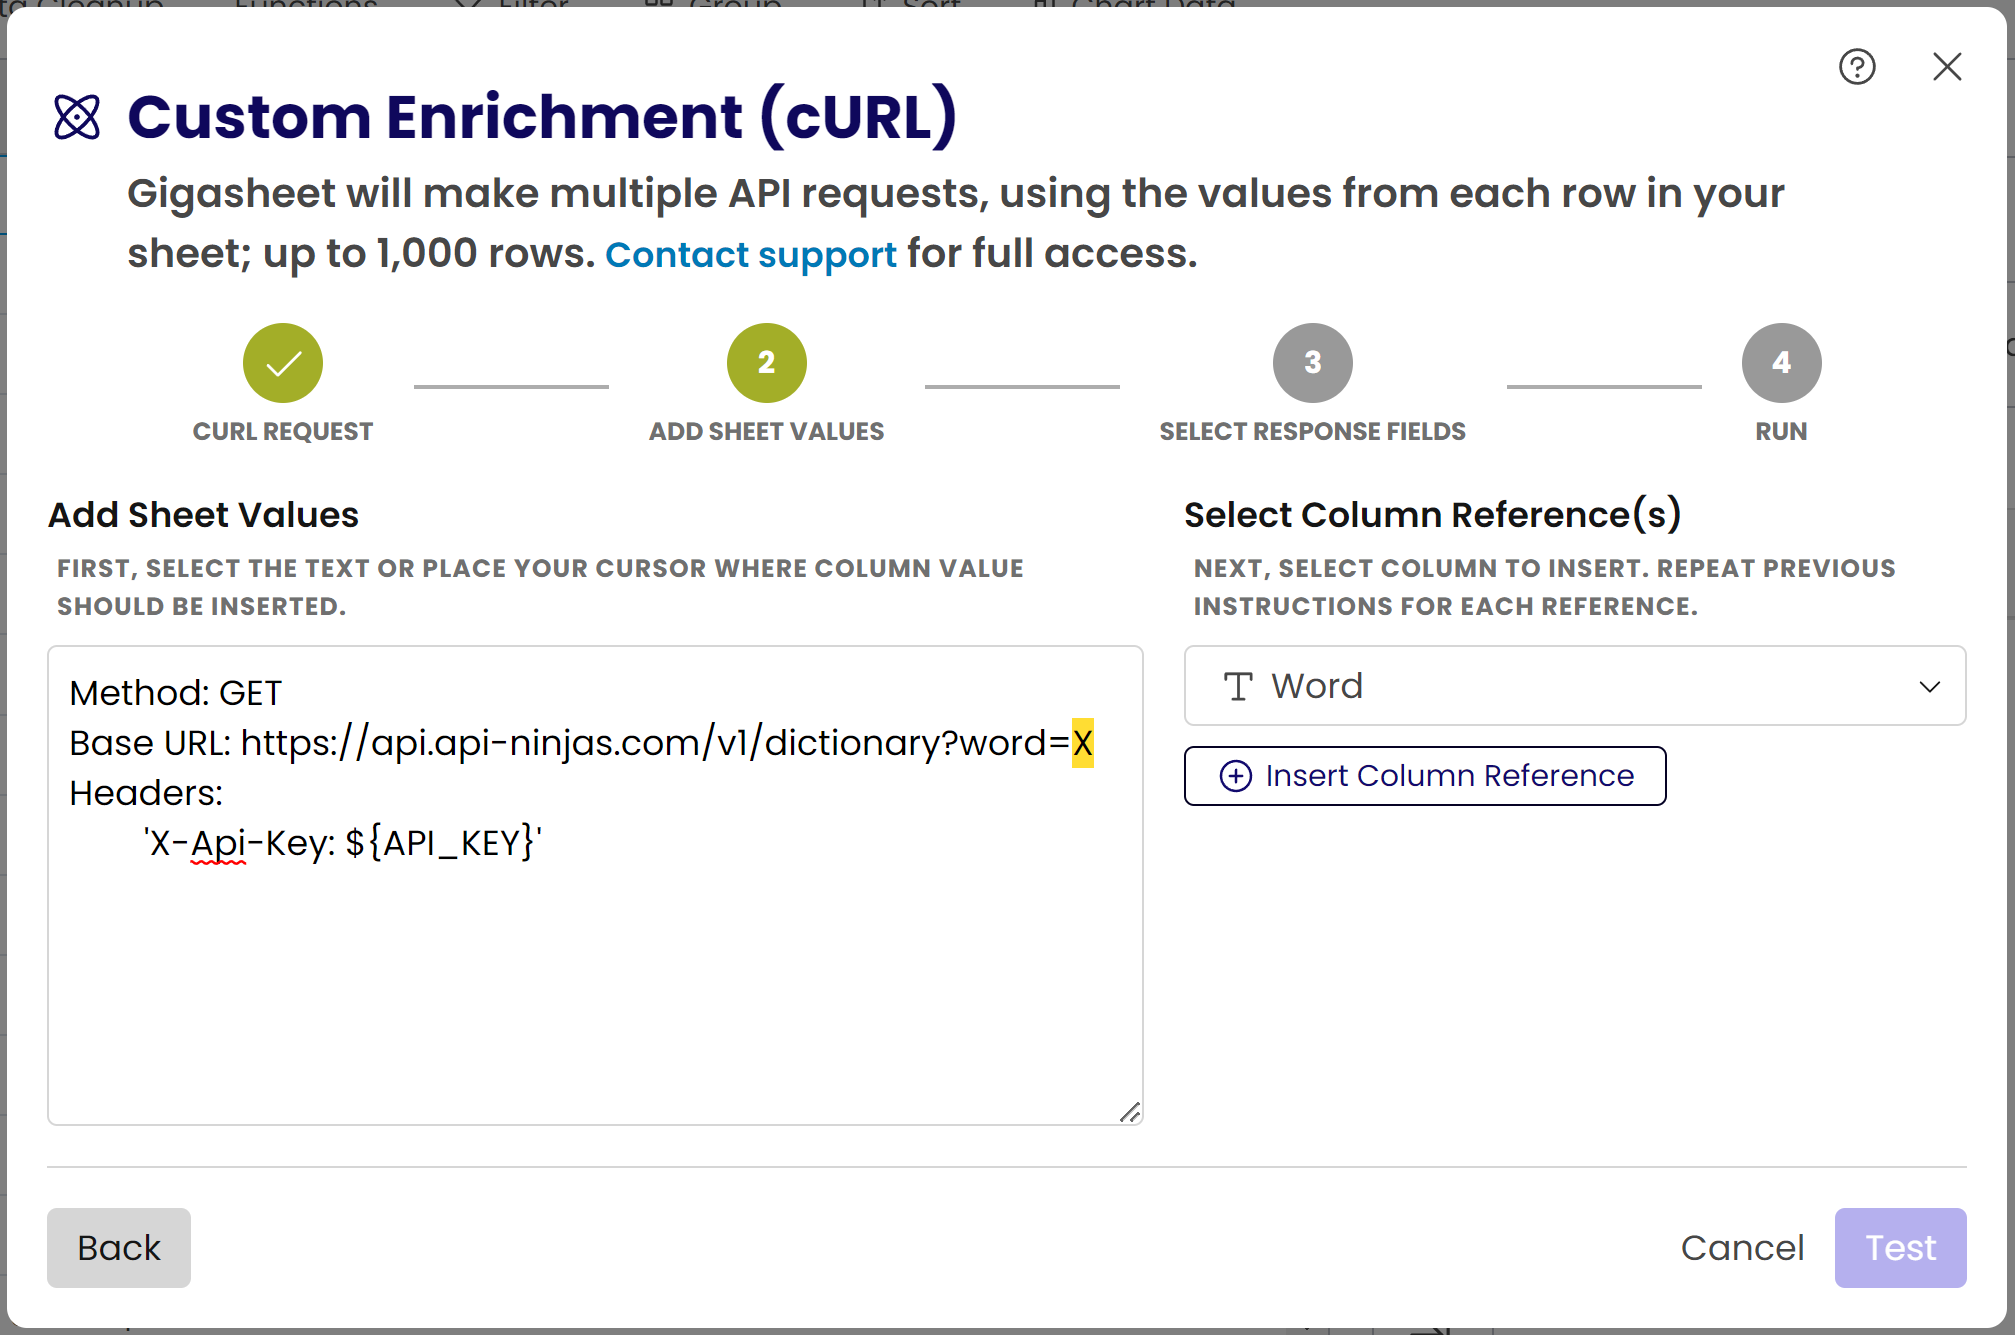Click the Custom Enrichment atom icon
The width and height of the screenshot is (2015, 1335).
pos(79,118)
